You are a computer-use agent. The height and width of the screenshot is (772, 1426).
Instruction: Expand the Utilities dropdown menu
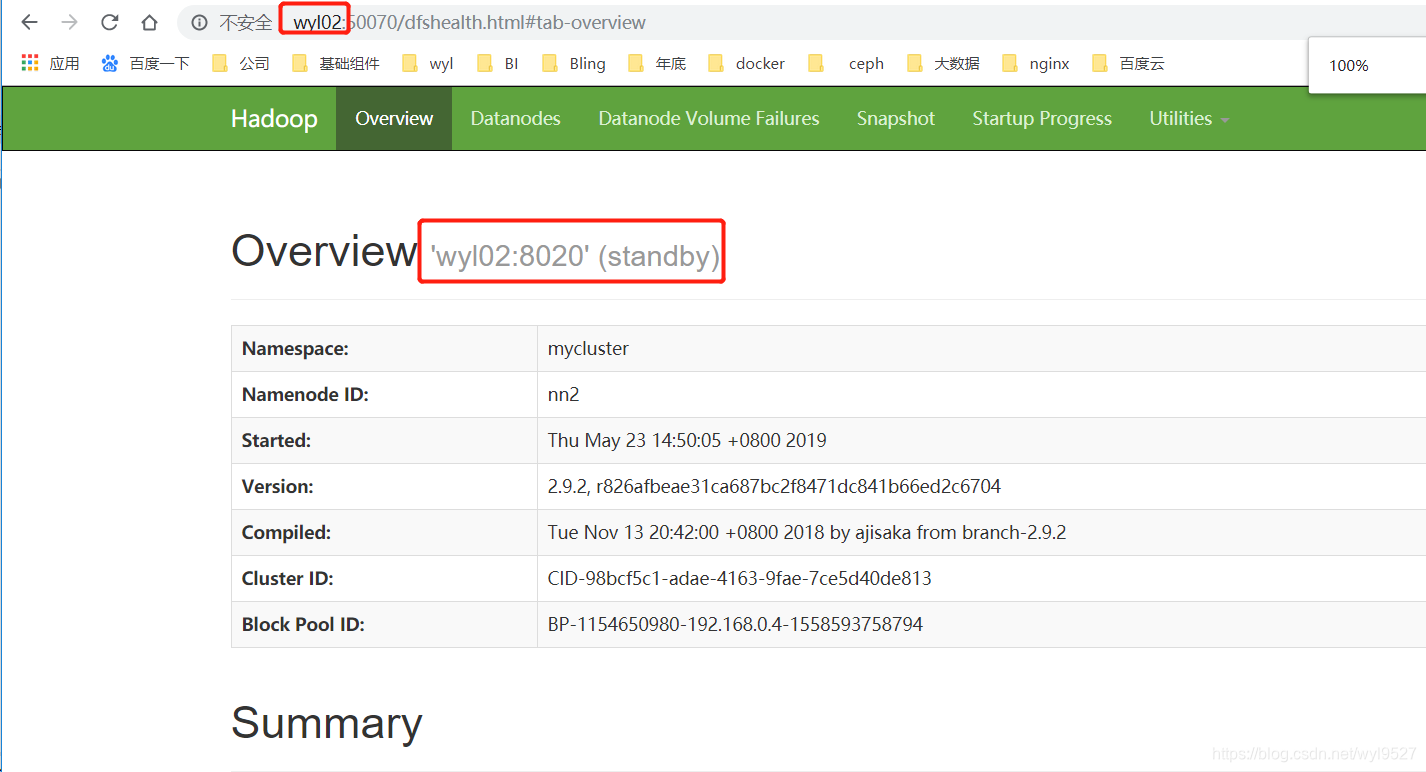(x=1189, y=118)
